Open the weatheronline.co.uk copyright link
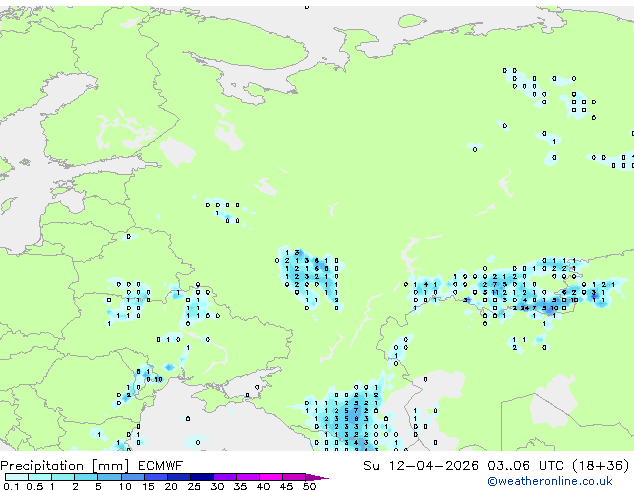Image resolution: width=634 pixels, height=490 pixels. pyautogui.click(x=550, y=481)
